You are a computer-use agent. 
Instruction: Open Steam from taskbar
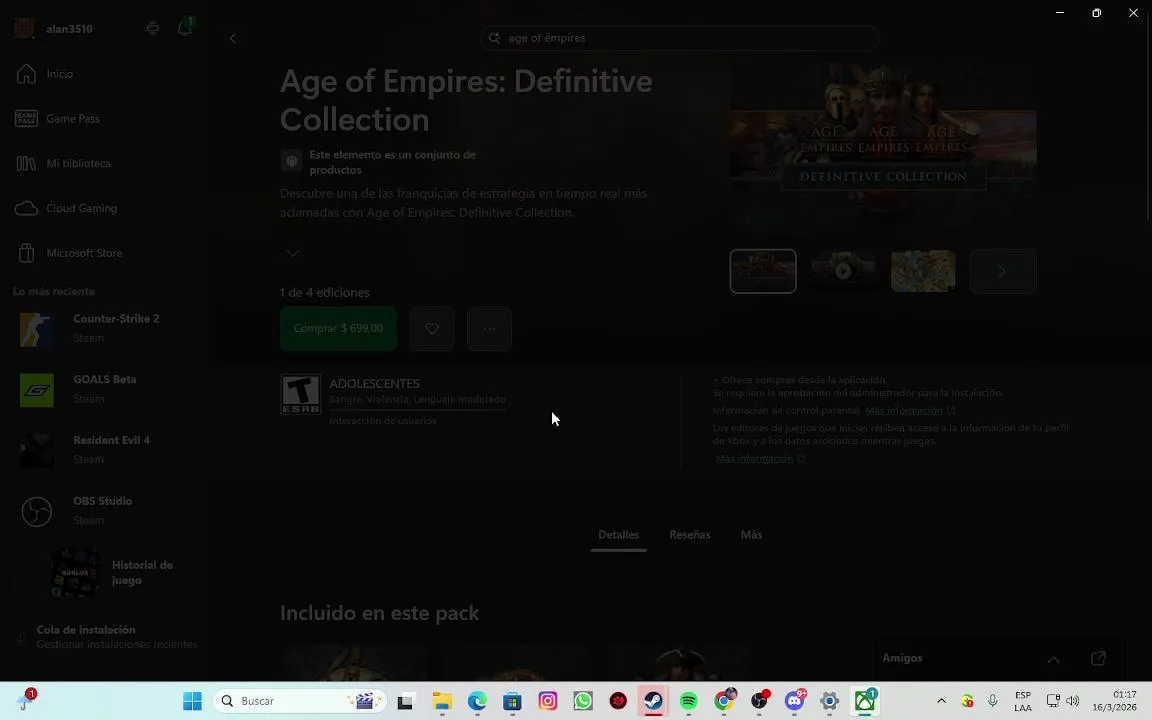(653, 701)
